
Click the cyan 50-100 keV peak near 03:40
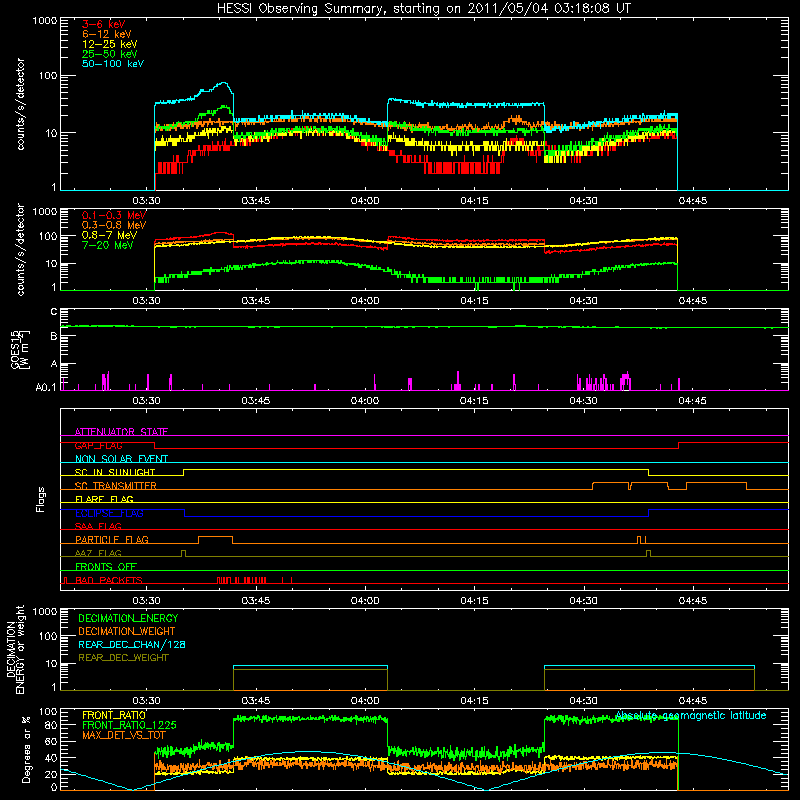(x=223, y=83)
